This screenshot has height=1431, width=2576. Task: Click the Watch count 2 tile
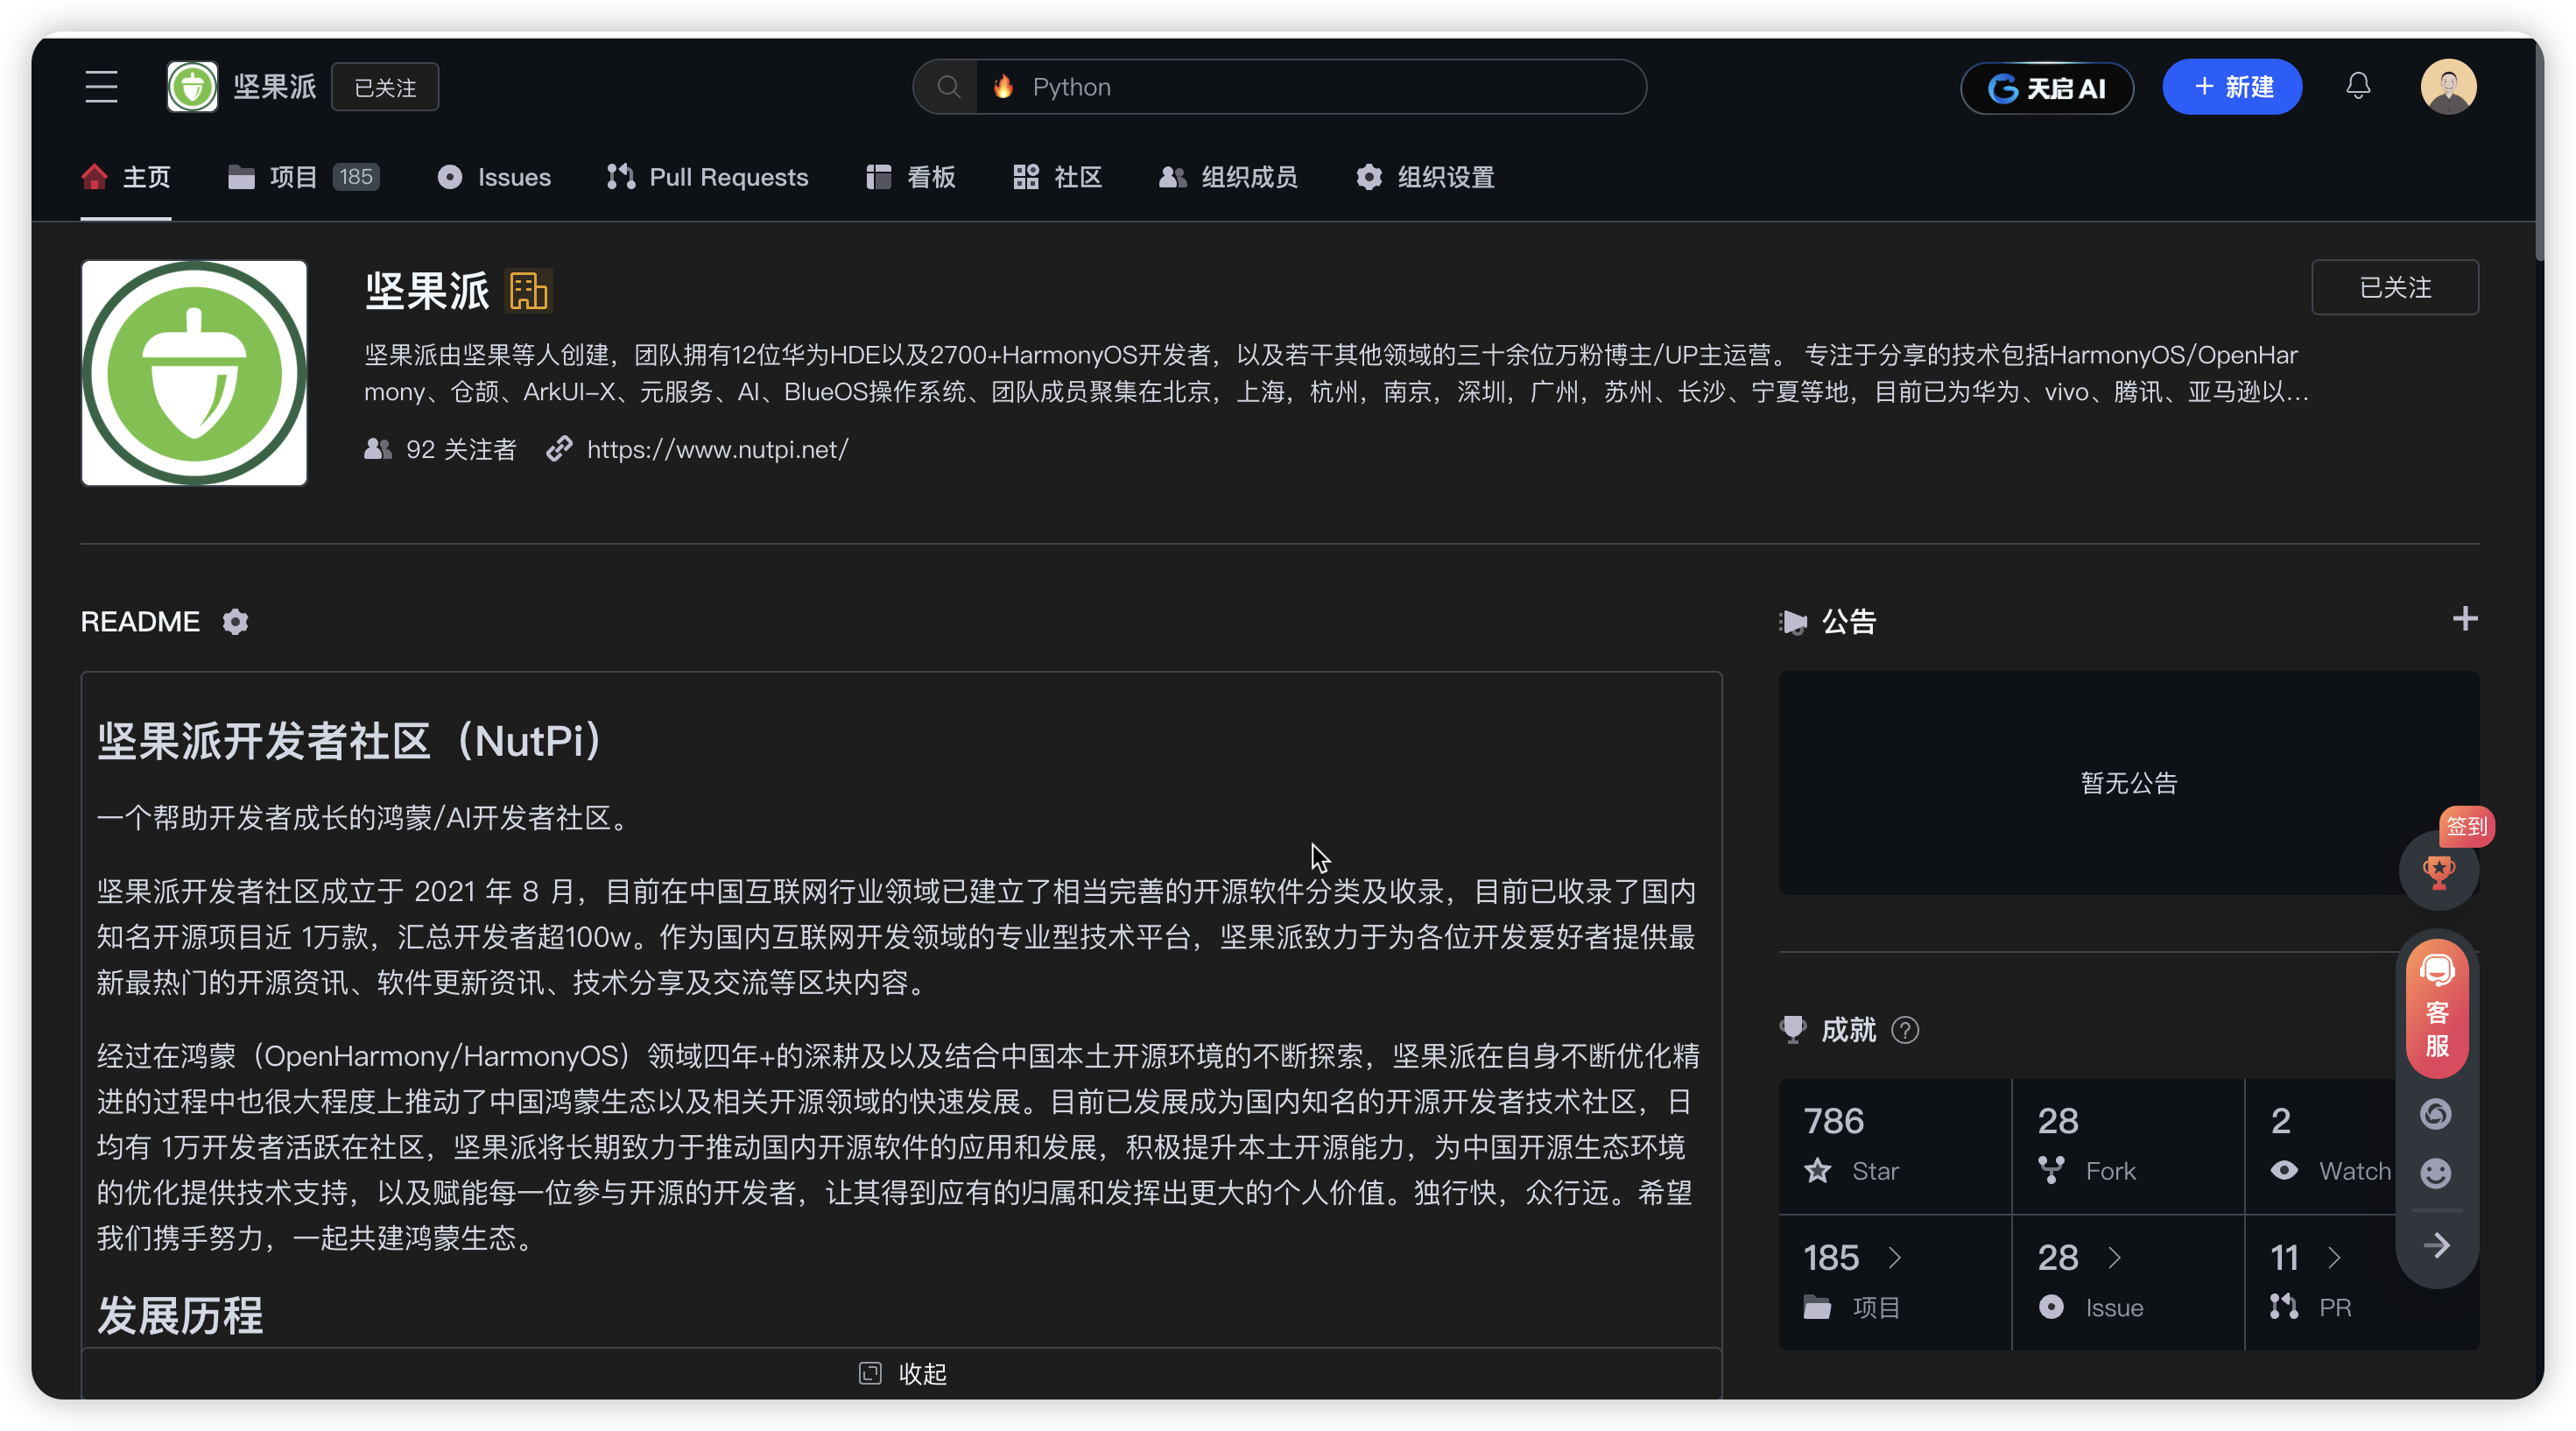(2330, 1146)
